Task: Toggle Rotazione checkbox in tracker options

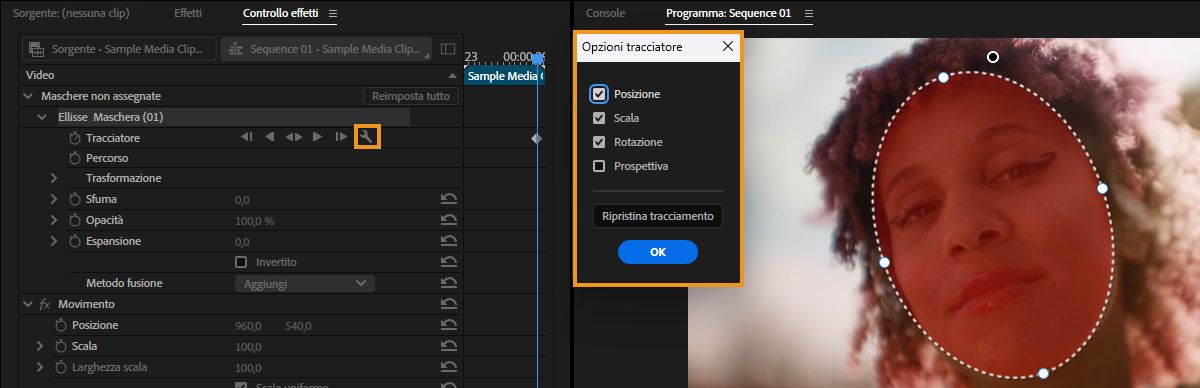Action: 599,142
